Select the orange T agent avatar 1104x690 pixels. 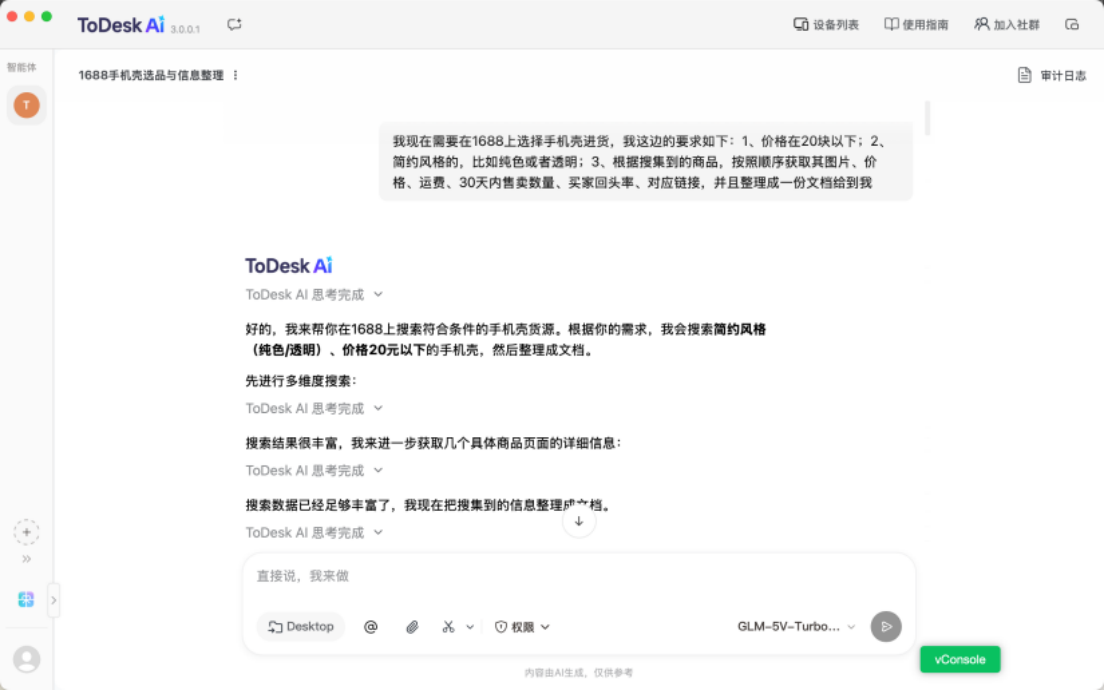[27, 106]
